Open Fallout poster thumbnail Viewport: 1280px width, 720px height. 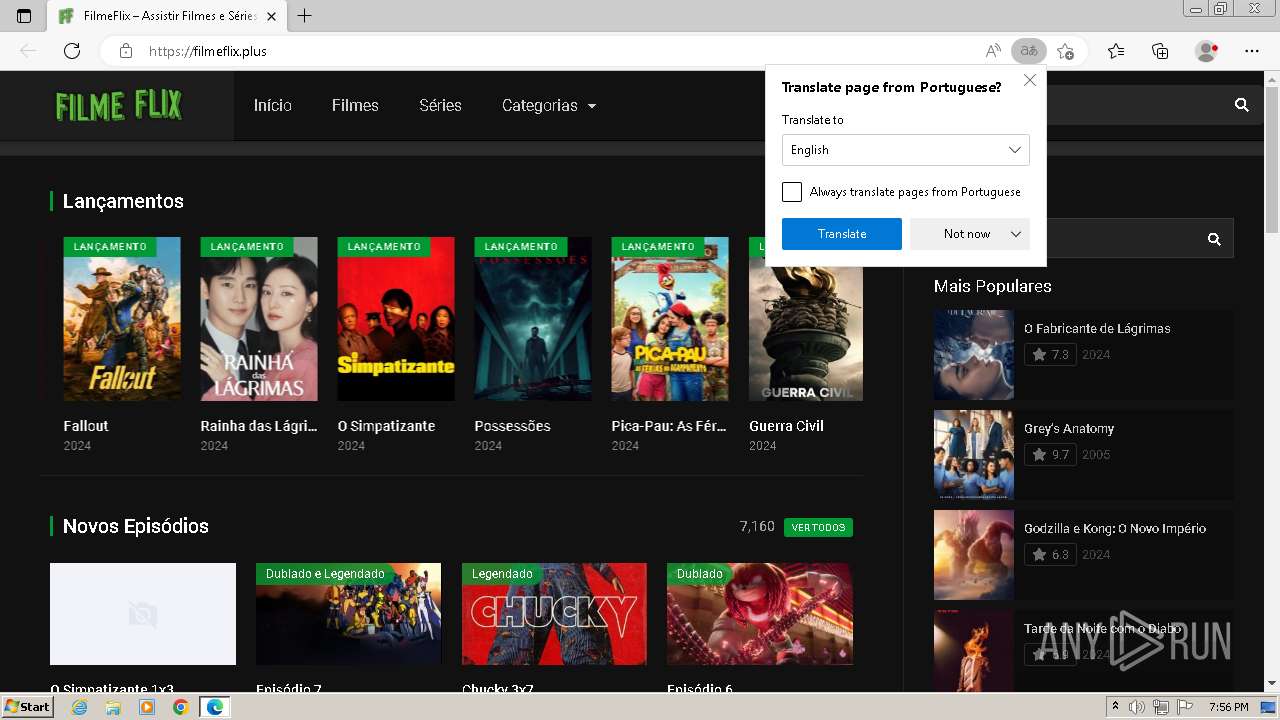(122, 319)
